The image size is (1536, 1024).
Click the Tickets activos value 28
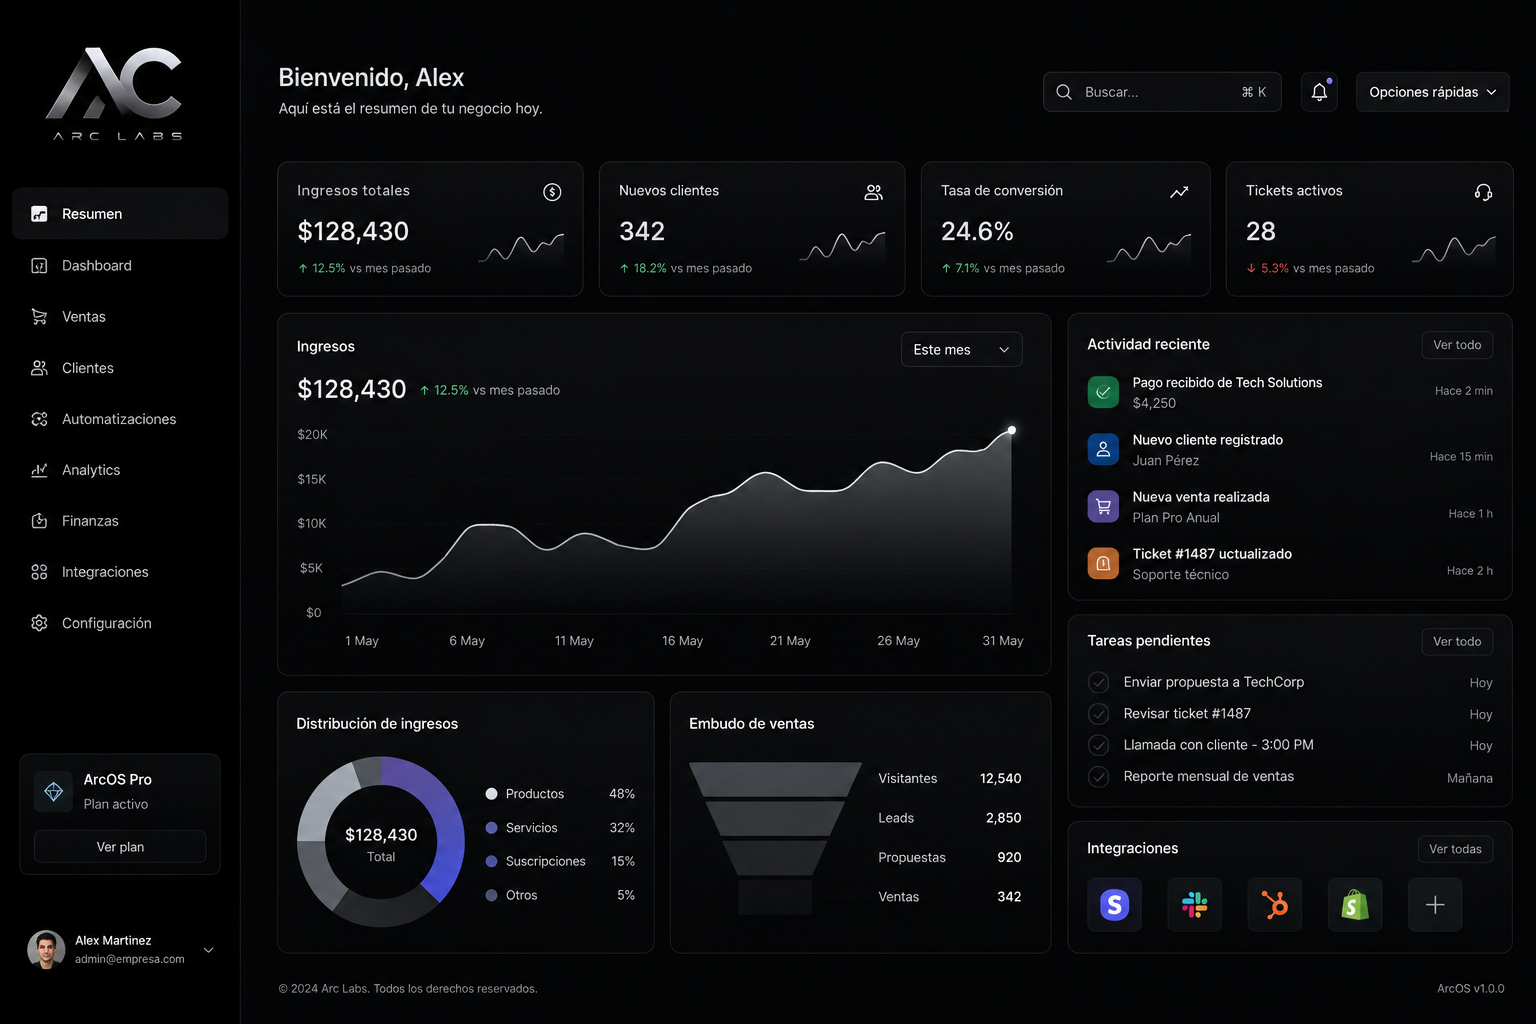point(1260,232)
